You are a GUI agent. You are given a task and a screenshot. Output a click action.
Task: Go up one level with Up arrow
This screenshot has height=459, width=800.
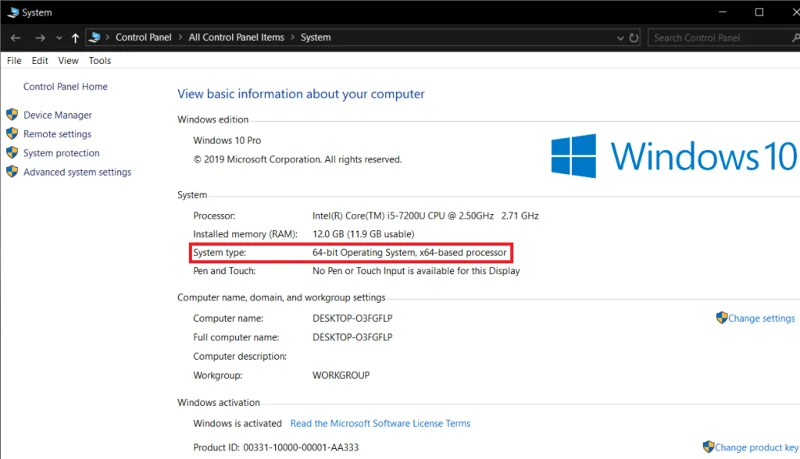click(76, 38)
